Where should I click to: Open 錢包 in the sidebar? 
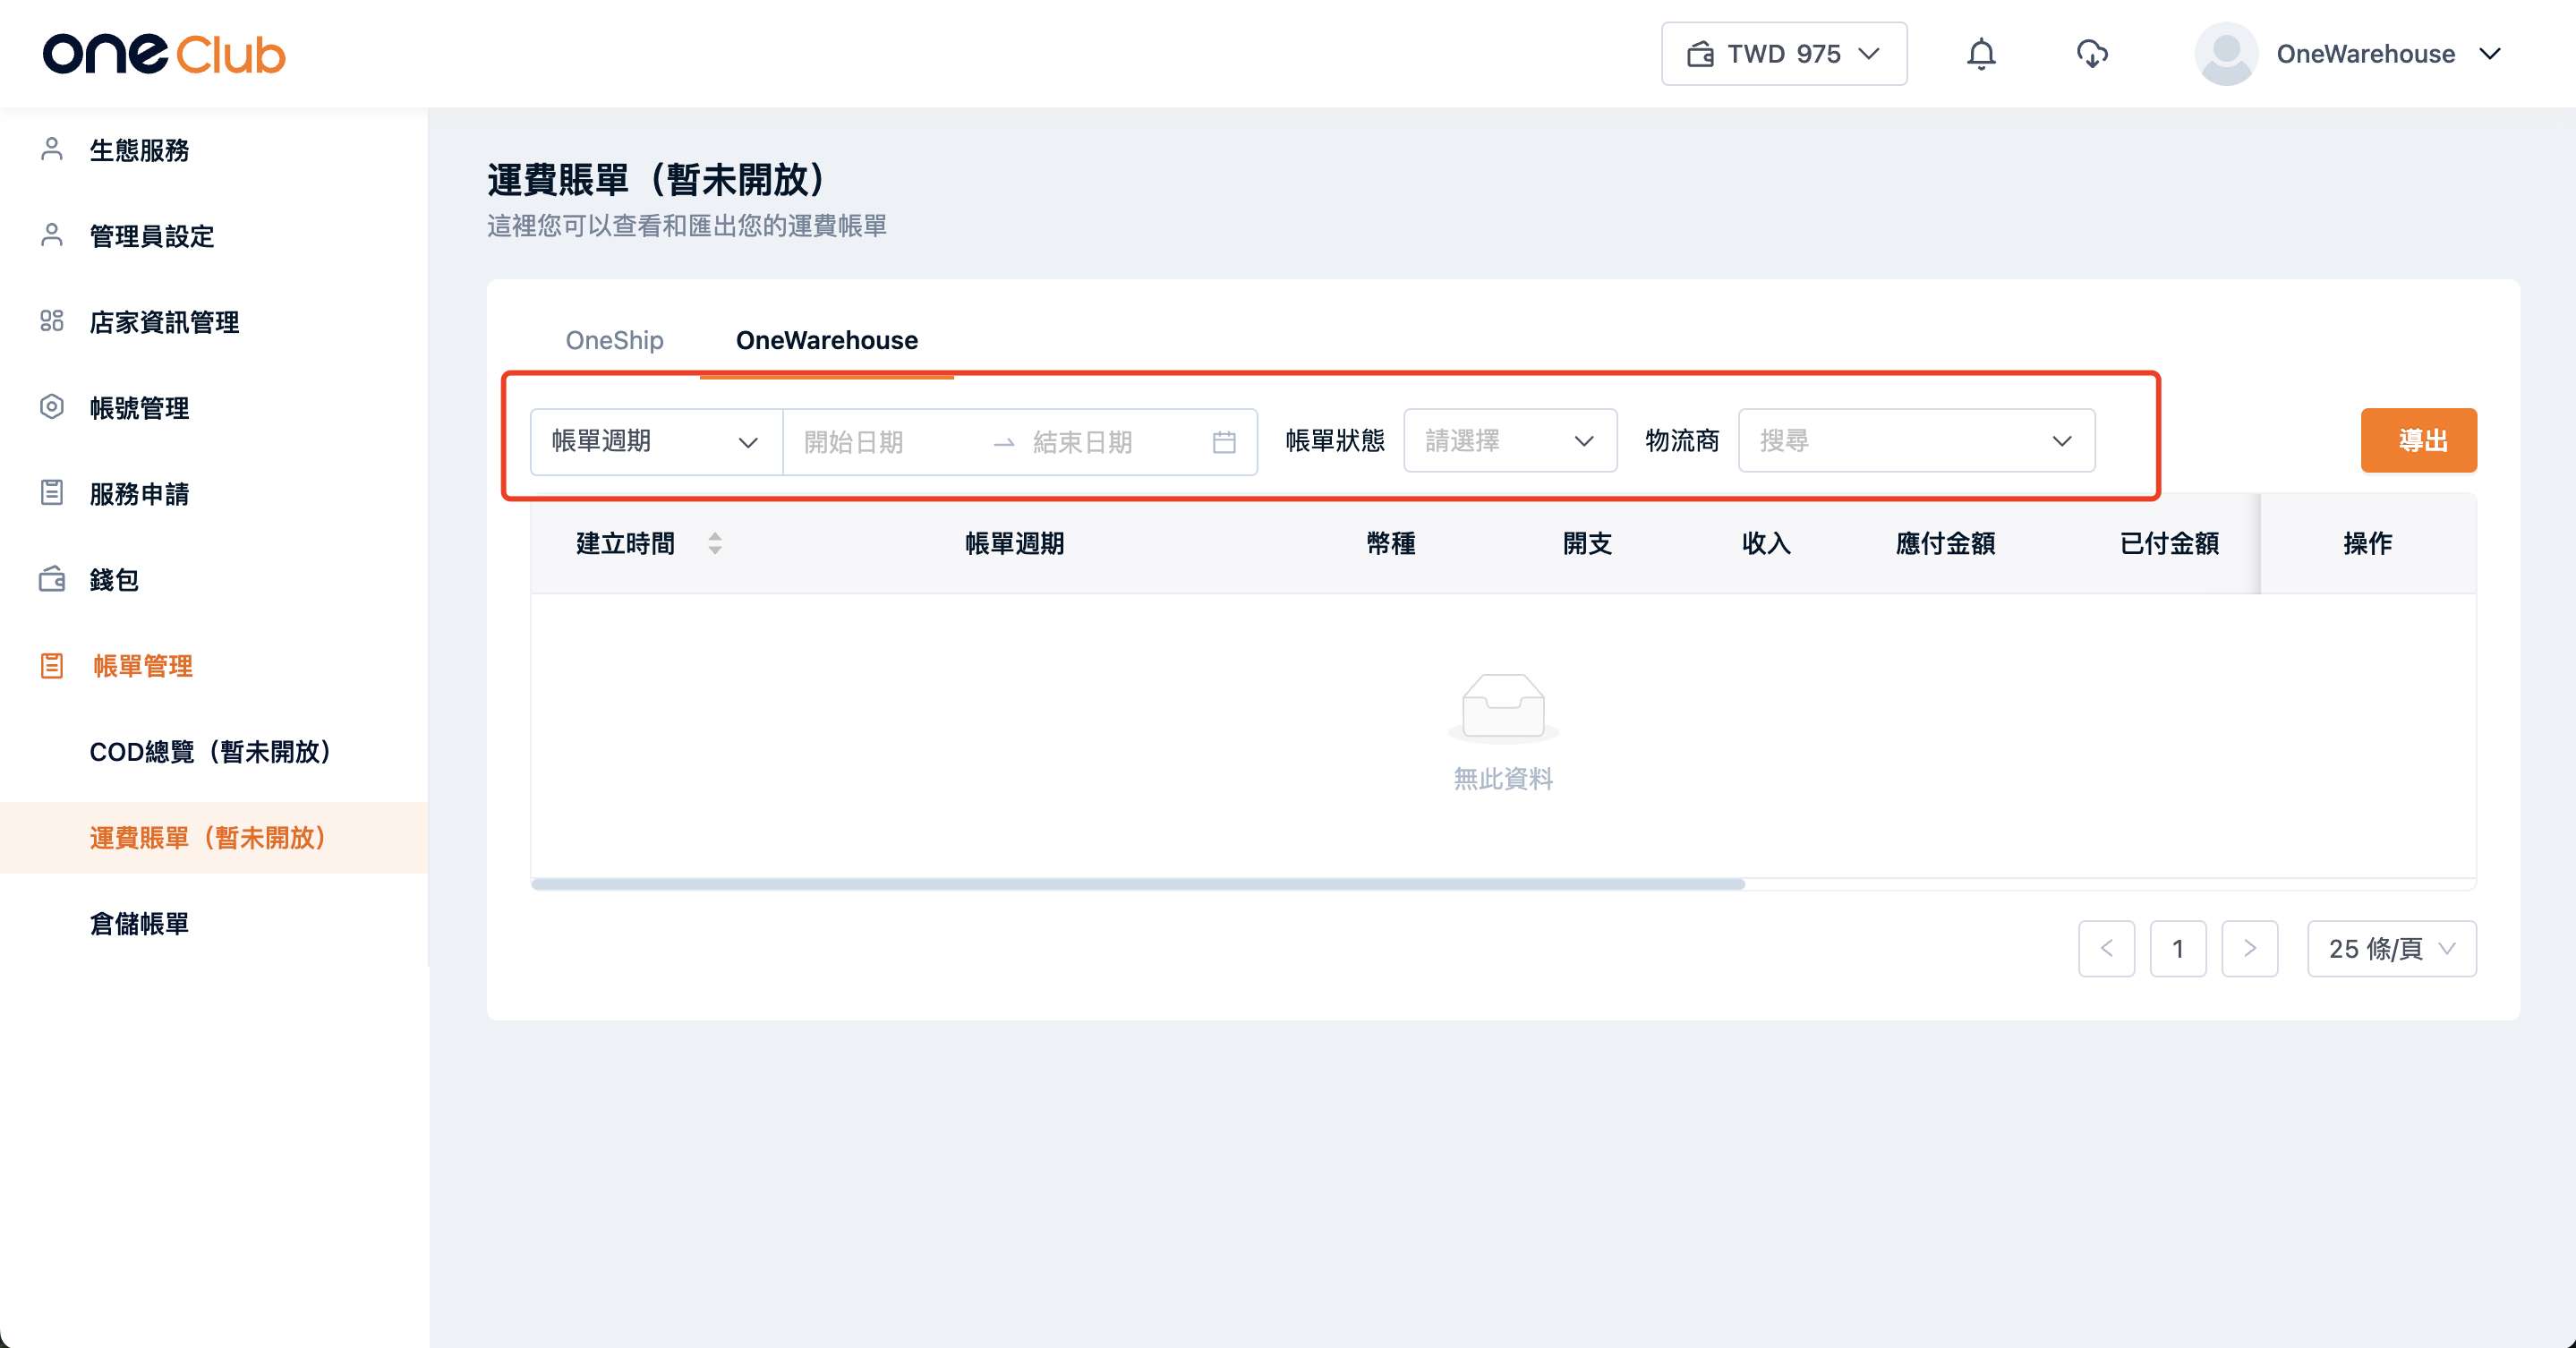click(x=114, y=580)
